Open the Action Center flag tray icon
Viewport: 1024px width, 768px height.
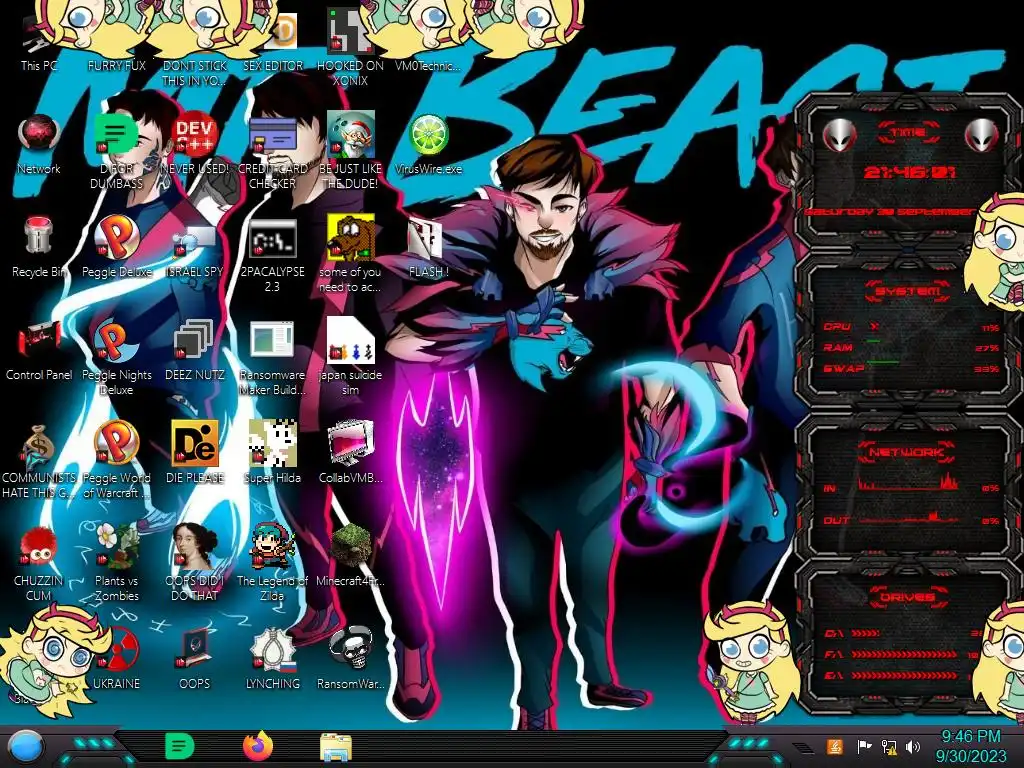(x=864, y=746)
